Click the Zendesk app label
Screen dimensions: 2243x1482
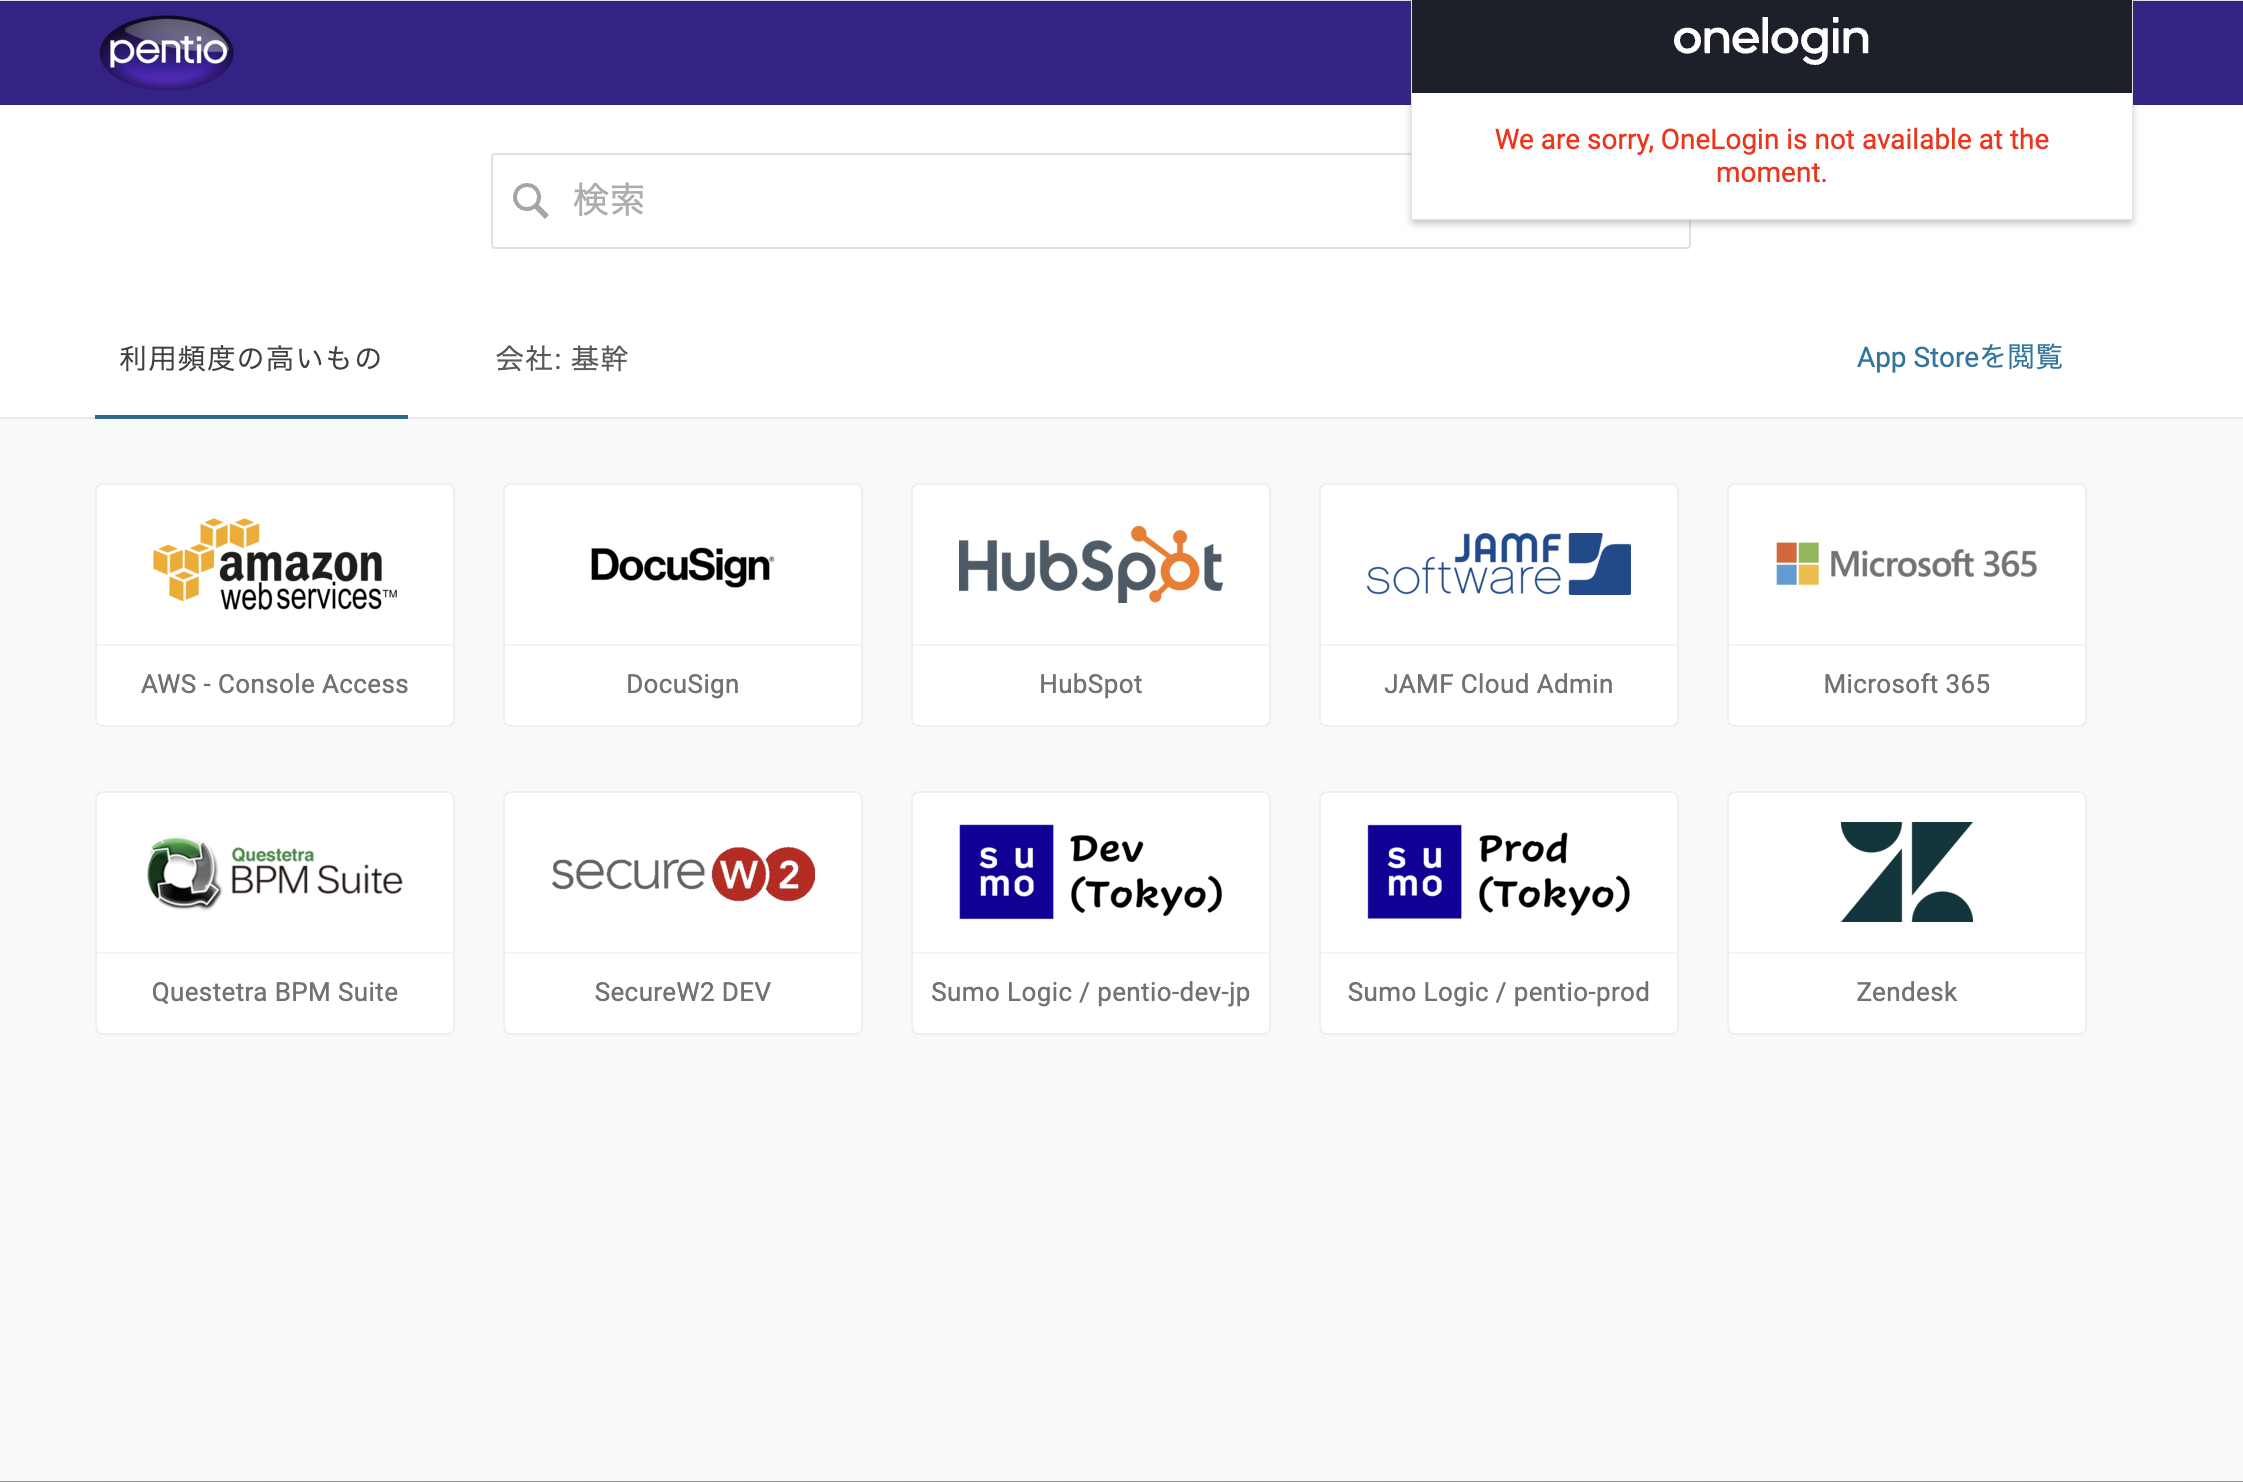click(1906, 992)
